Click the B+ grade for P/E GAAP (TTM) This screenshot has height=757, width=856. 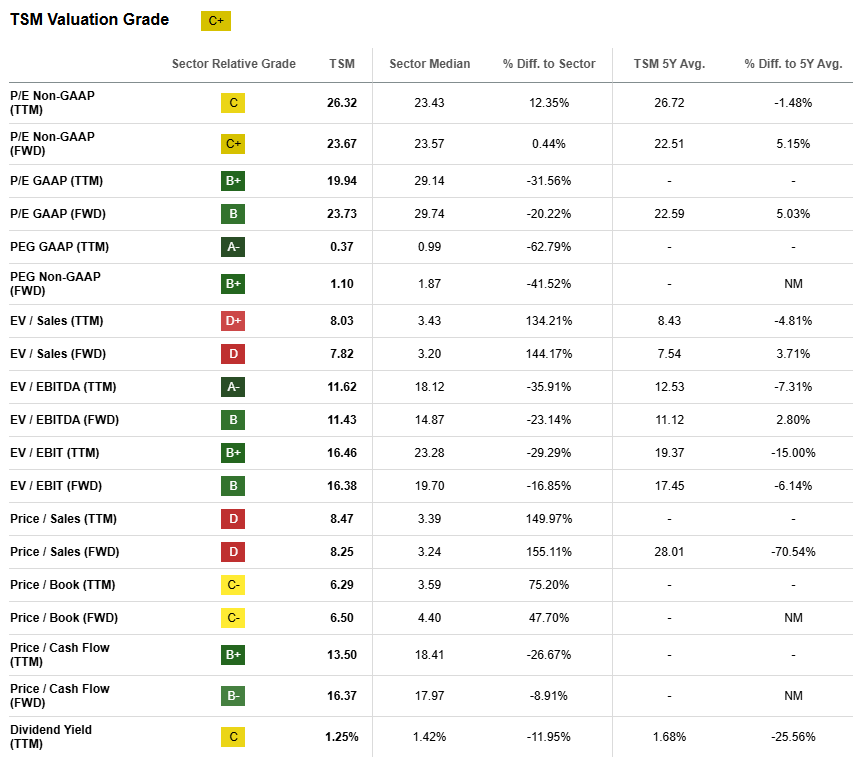[232, 181]
